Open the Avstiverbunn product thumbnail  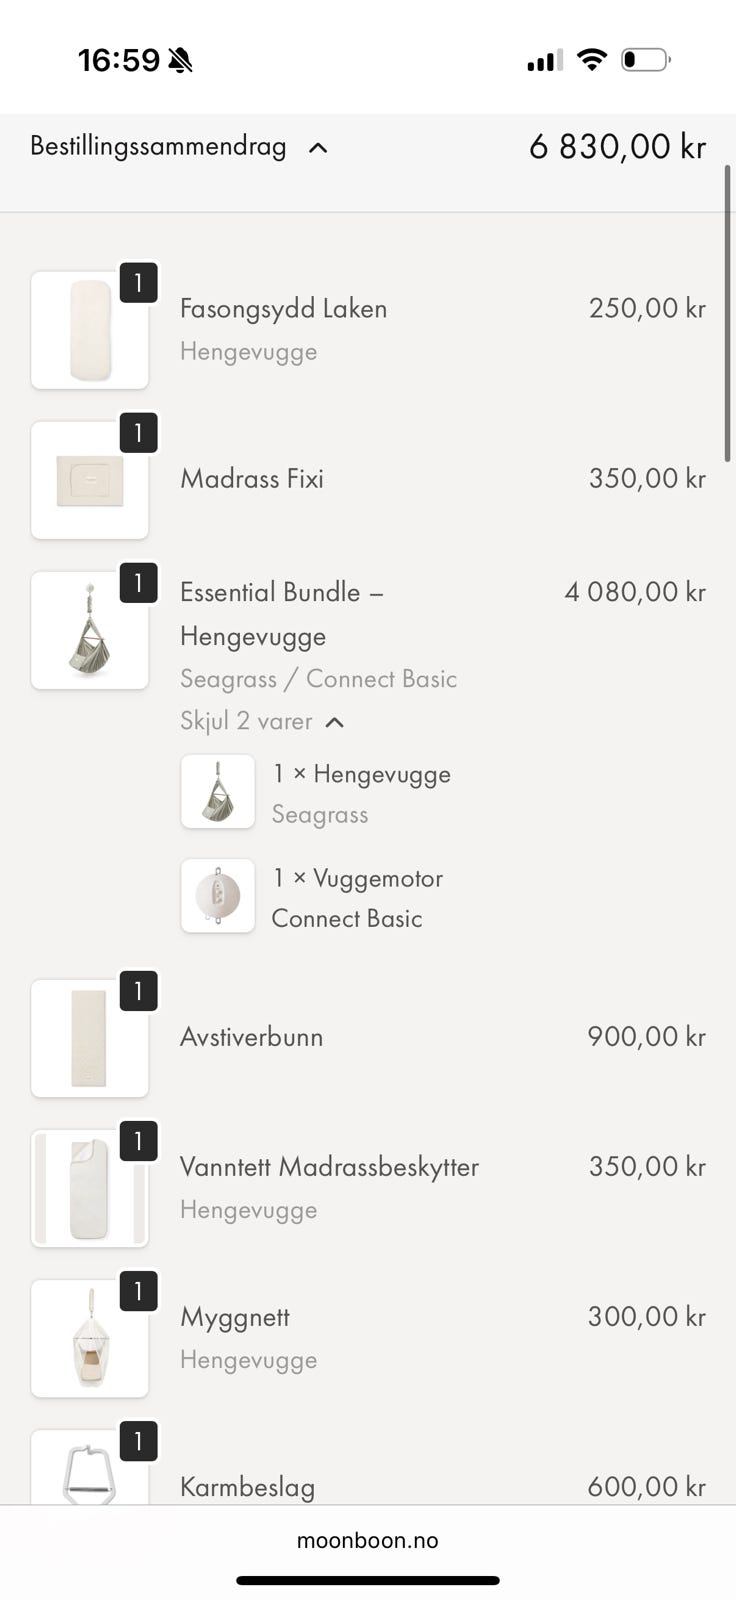(x=90, y=1038)
